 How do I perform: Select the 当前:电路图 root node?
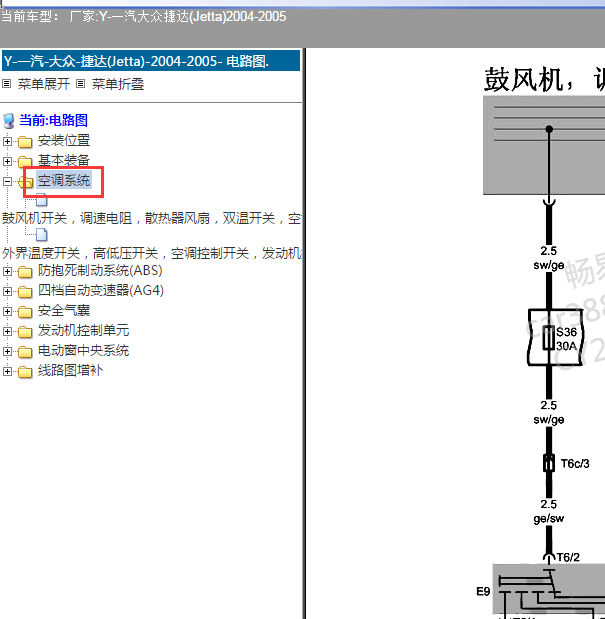coord(53,120)
